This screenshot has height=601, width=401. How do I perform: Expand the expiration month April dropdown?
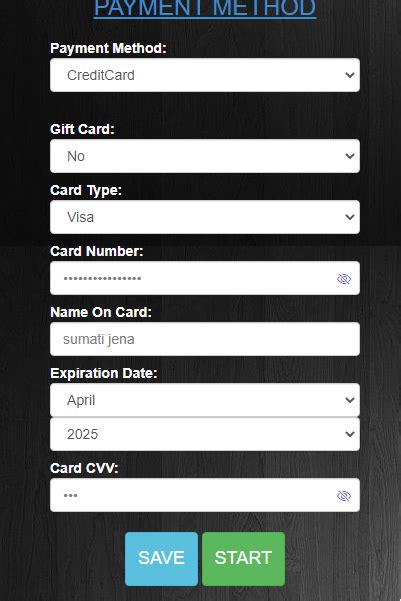pyautogui.click(x=205, y=400)
